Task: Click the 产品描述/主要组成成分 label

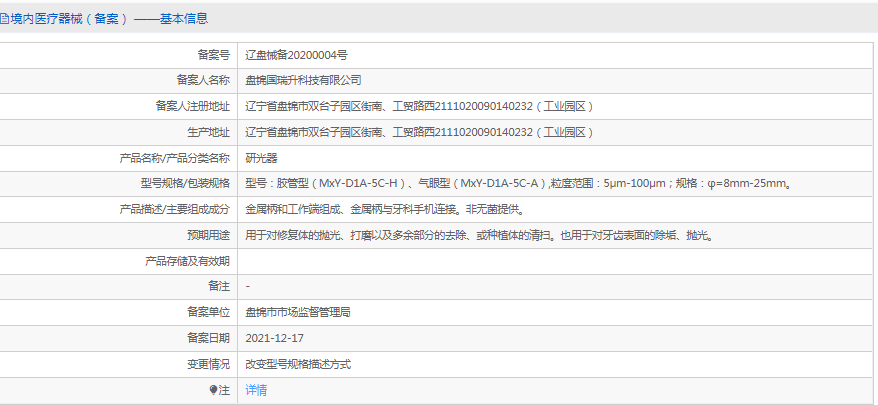Action: [x=175, y=210]
